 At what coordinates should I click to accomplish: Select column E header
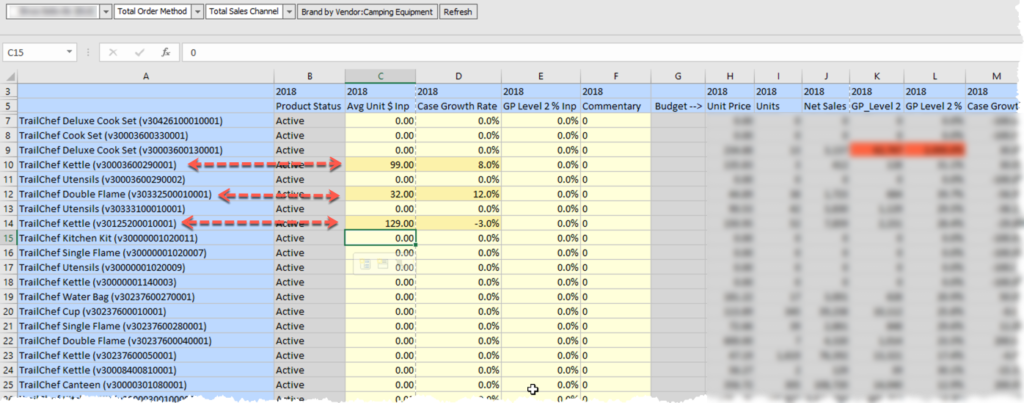(x=541, y=76)
